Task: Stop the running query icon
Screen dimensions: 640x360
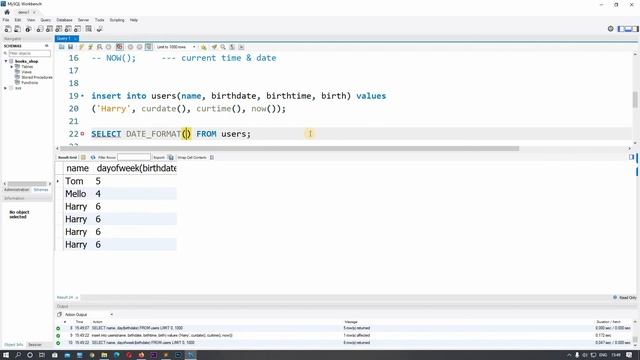Action: pos(109,47)
